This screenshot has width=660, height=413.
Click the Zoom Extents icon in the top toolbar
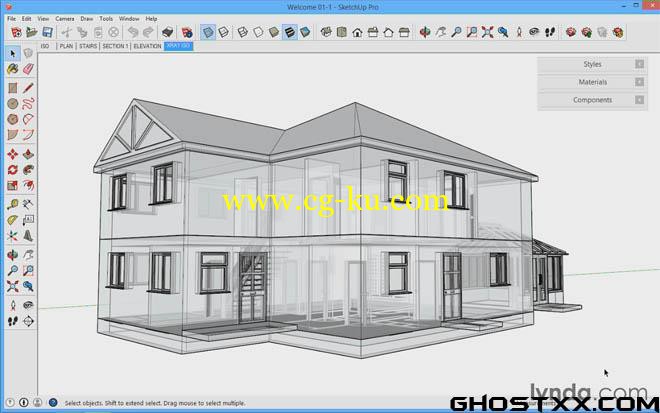click(487, 32)
